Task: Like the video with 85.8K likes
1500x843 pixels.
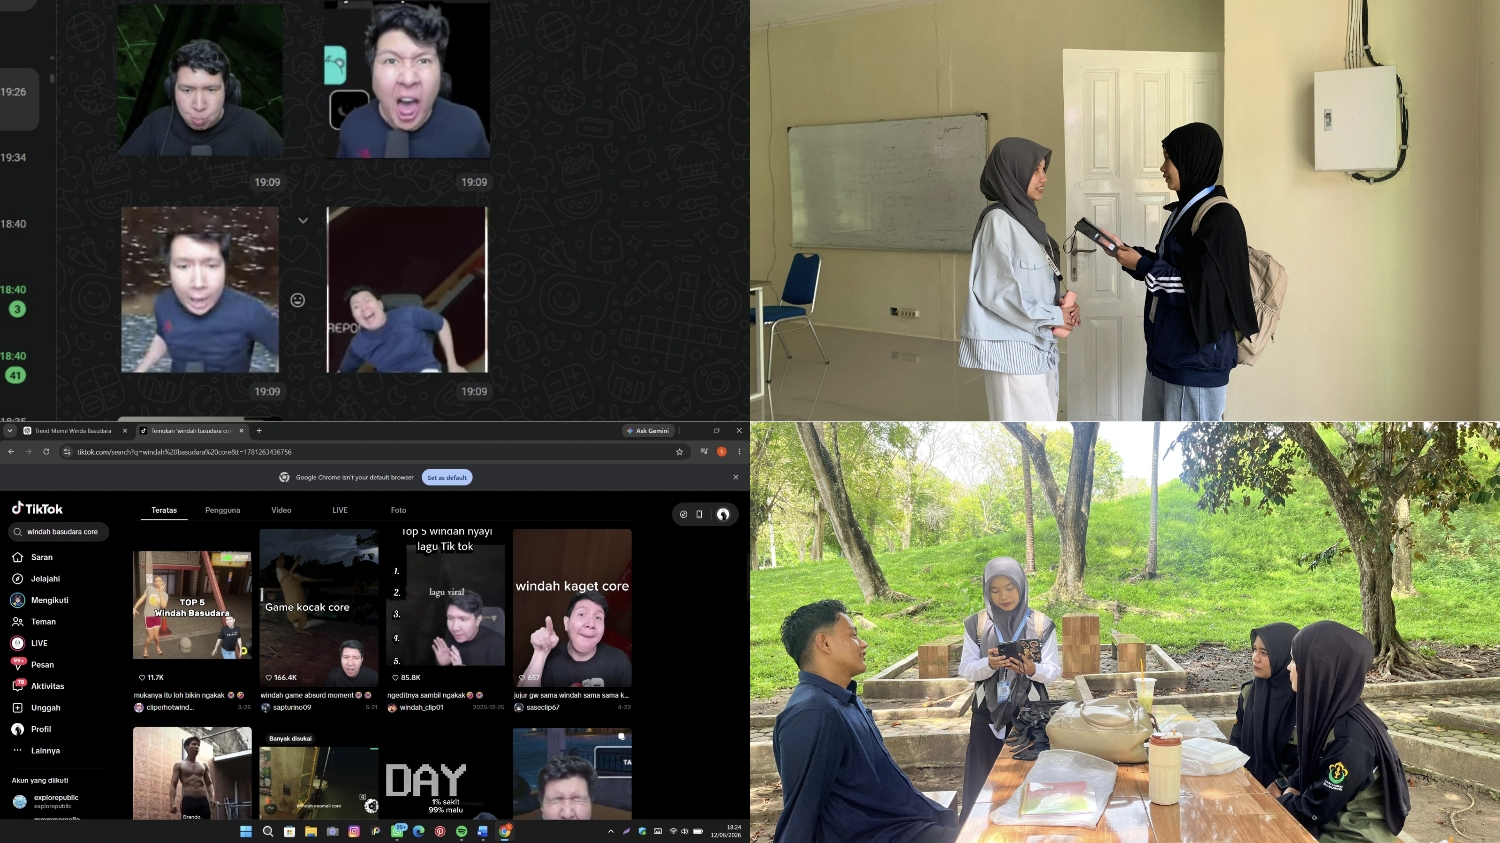Action: [x=395, y=678]
